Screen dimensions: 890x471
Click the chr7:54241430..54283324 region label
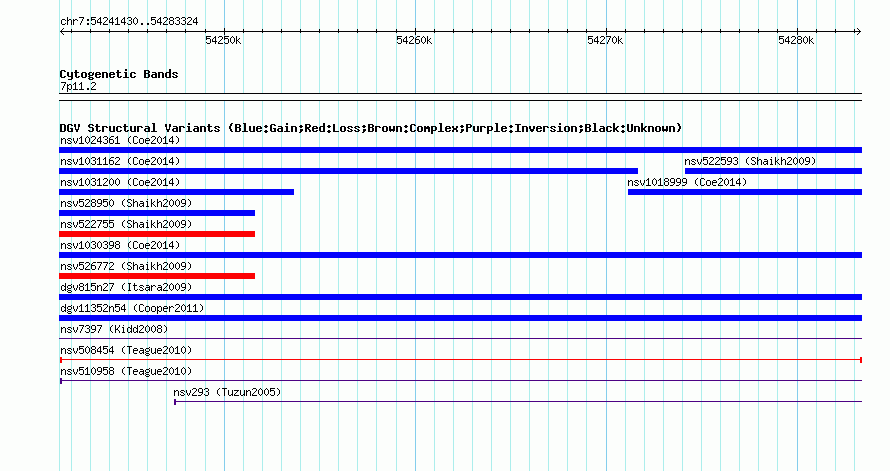[129, 21]
